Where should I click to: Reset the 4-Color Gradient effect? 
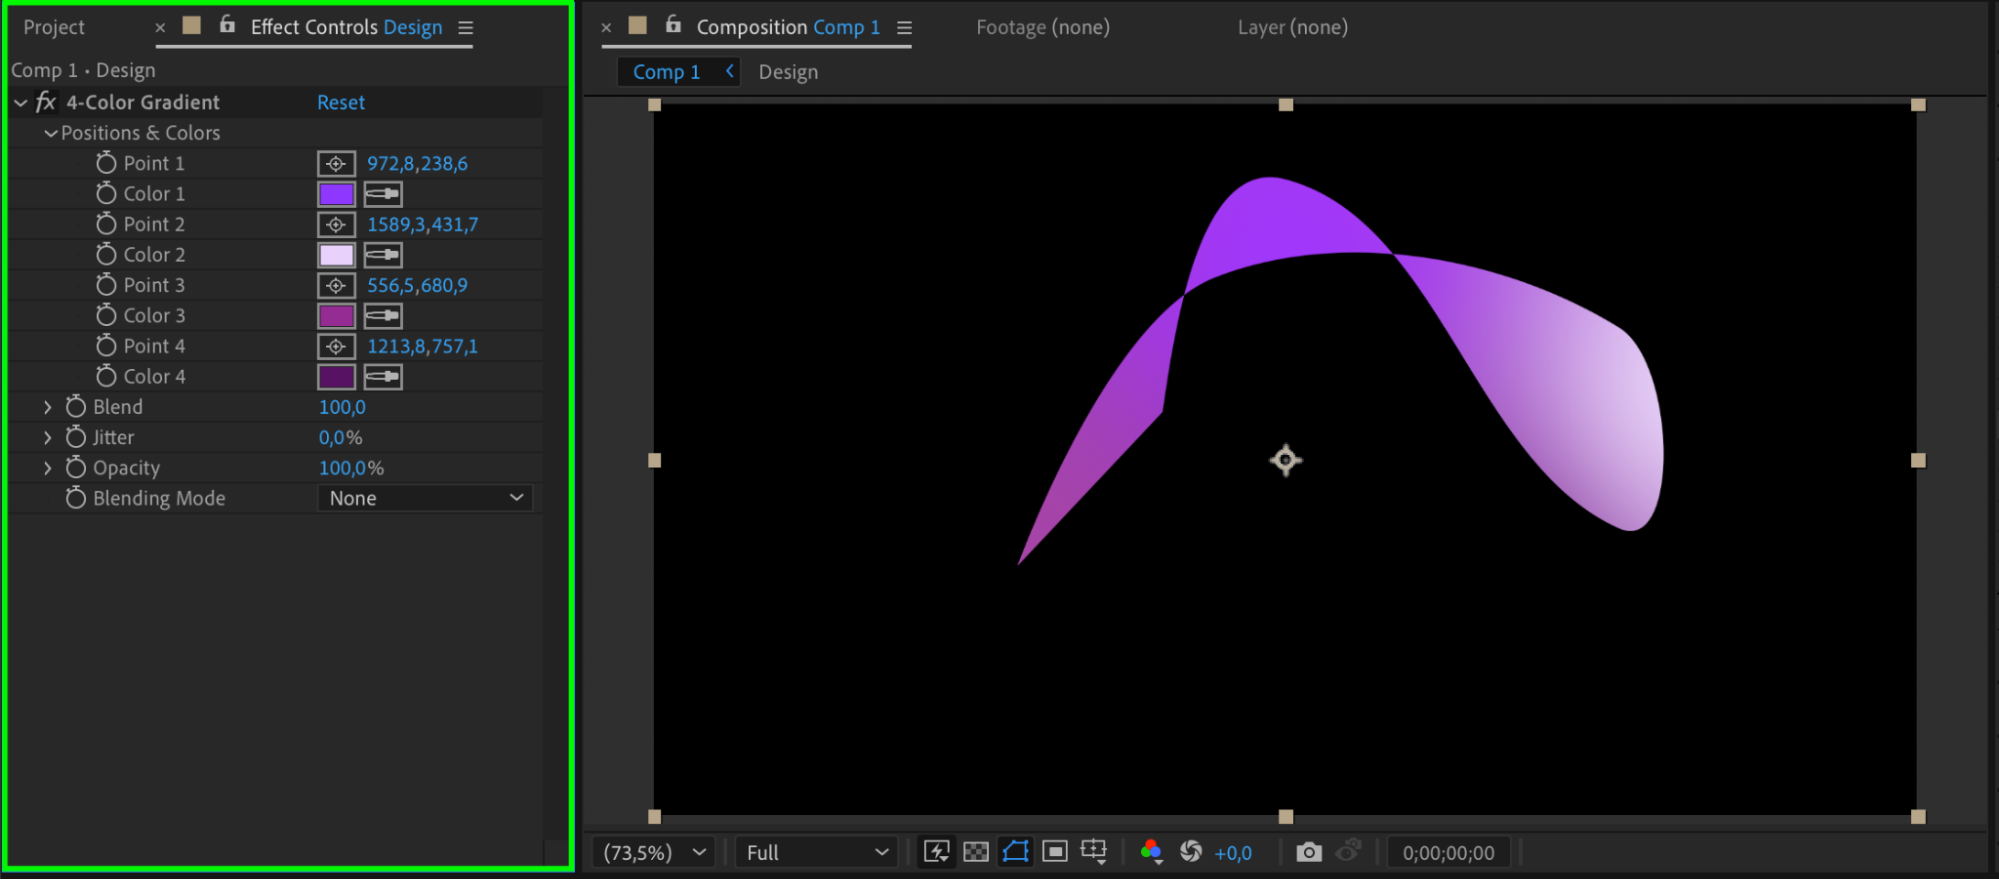(x=341, y=102)
